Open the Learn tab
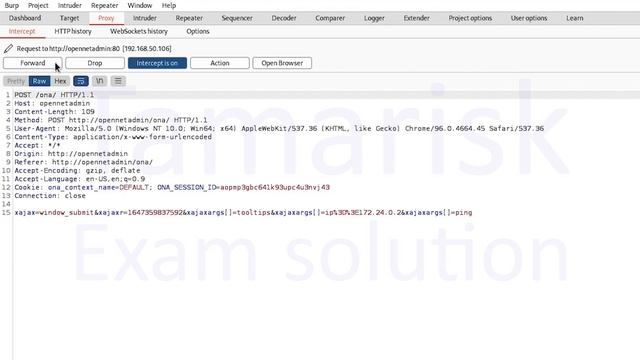The width and height of the screenshot is (640, 360). [x=575, y=18]
